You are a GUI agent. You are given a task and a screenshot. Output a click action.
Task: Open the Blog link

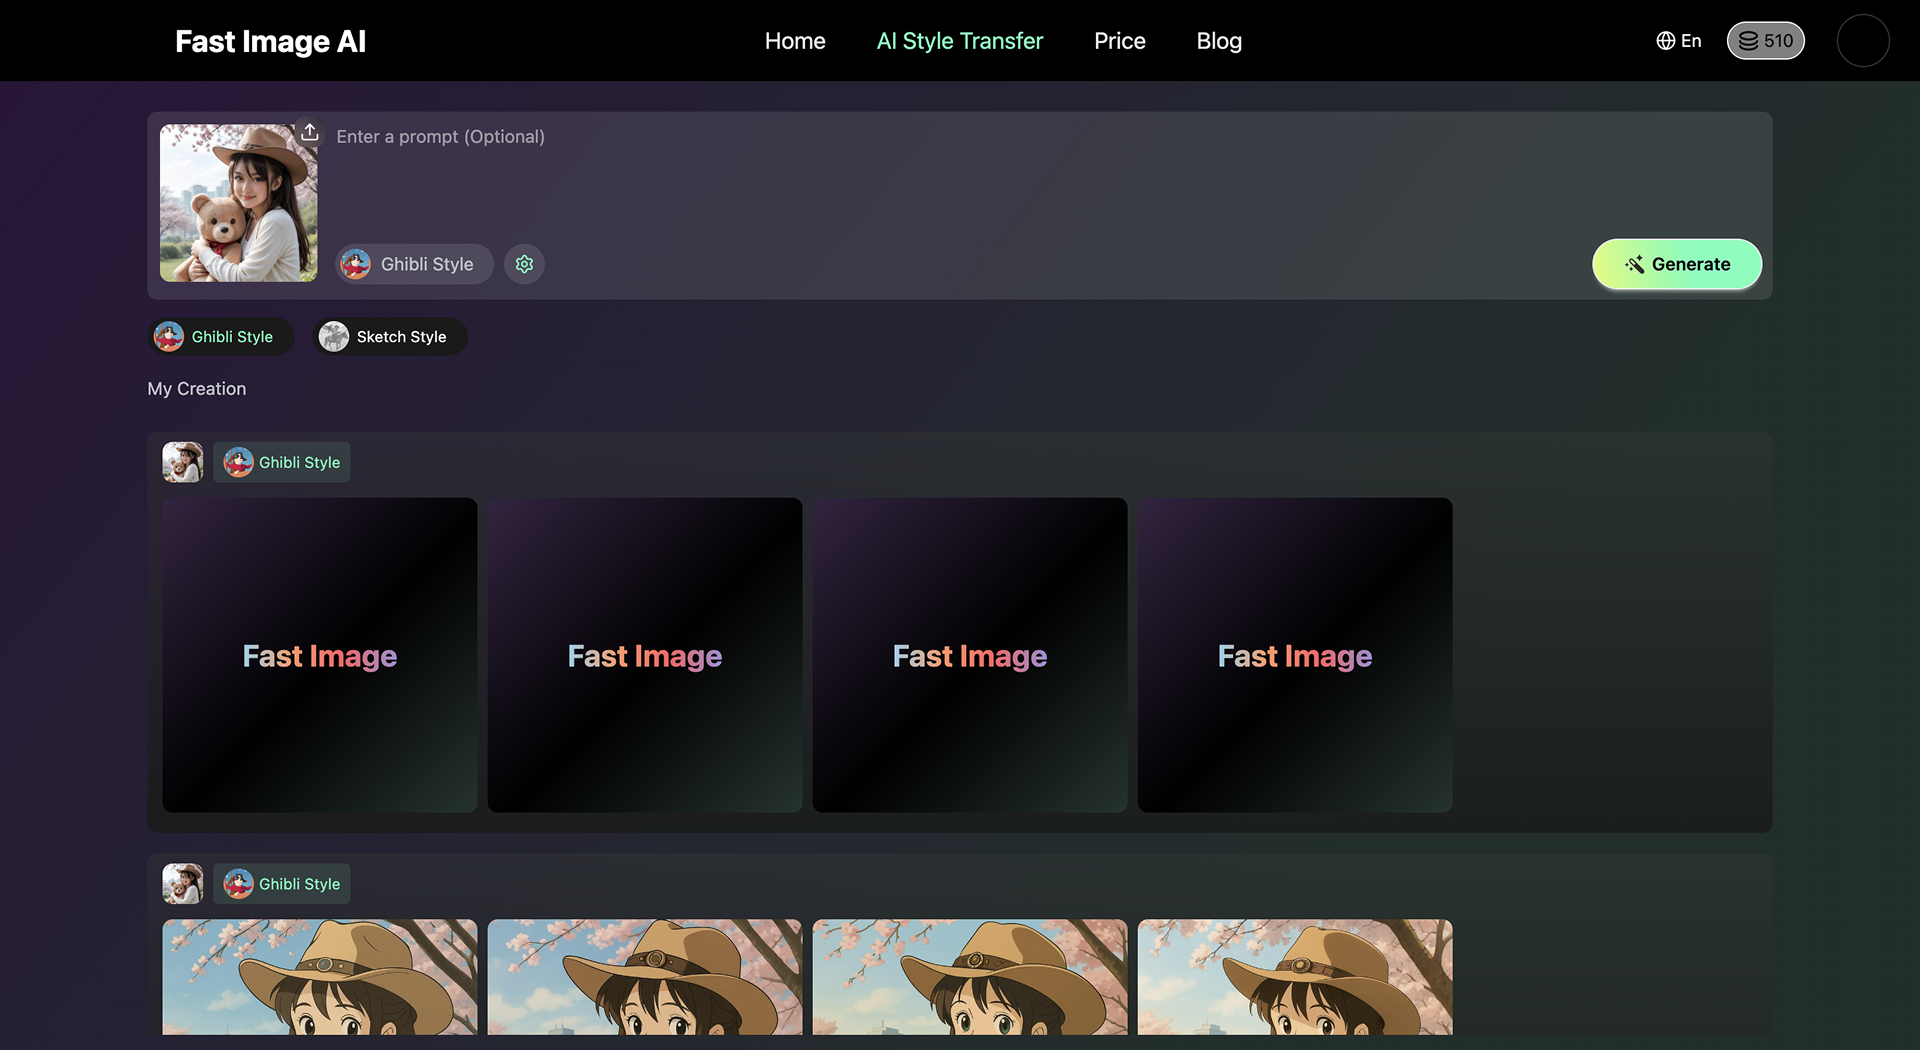click(1219, 41)
